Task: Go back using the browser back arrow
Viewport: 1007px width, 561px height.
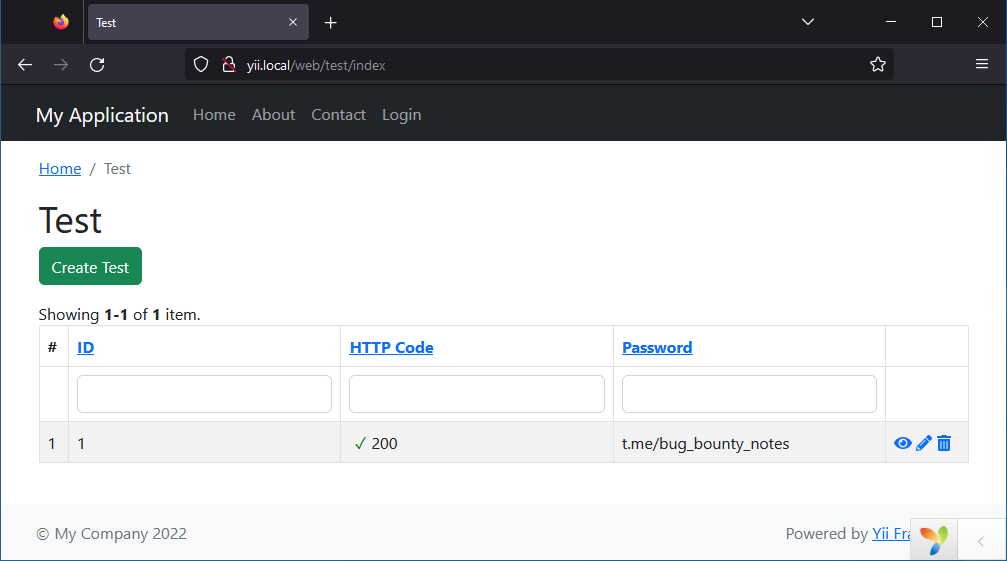Action: 25,65
